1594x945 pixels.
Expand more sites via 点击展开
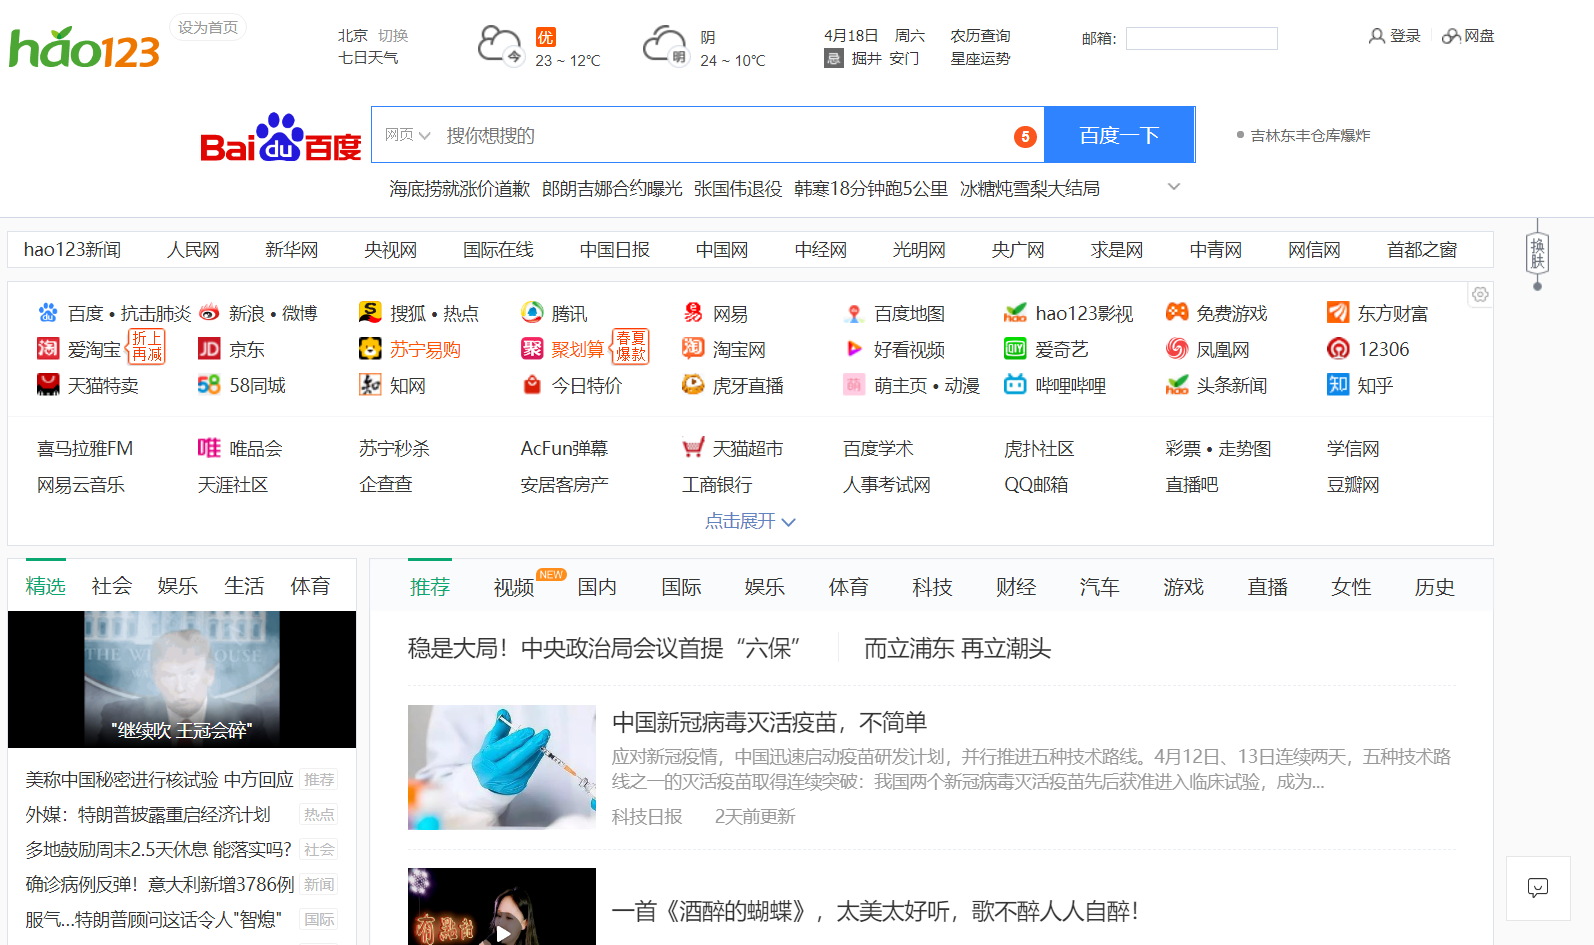750,521
